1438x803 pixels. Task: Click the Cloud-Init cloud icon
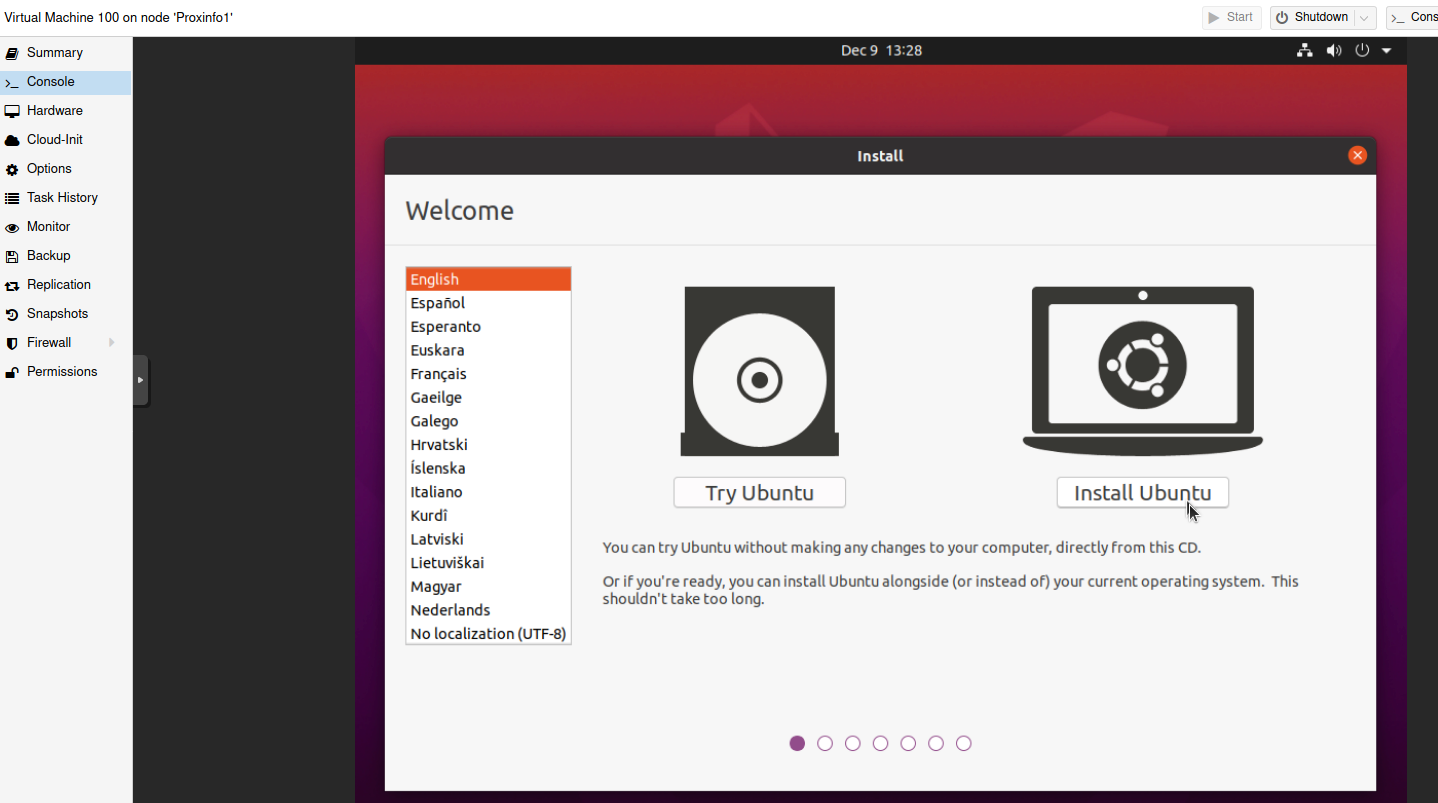tap(12, 140)
